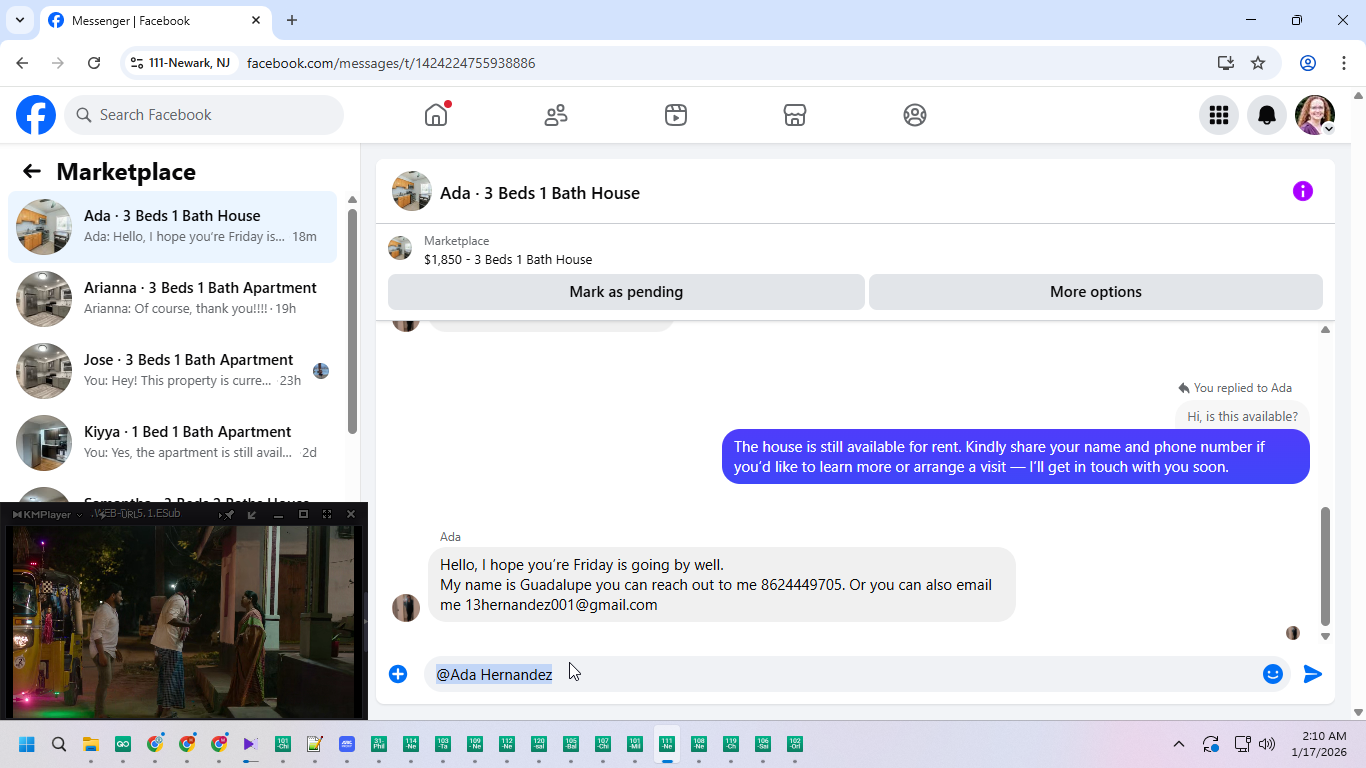
Task: Open conversation information purple icon
Action: tap(1303, 191)
